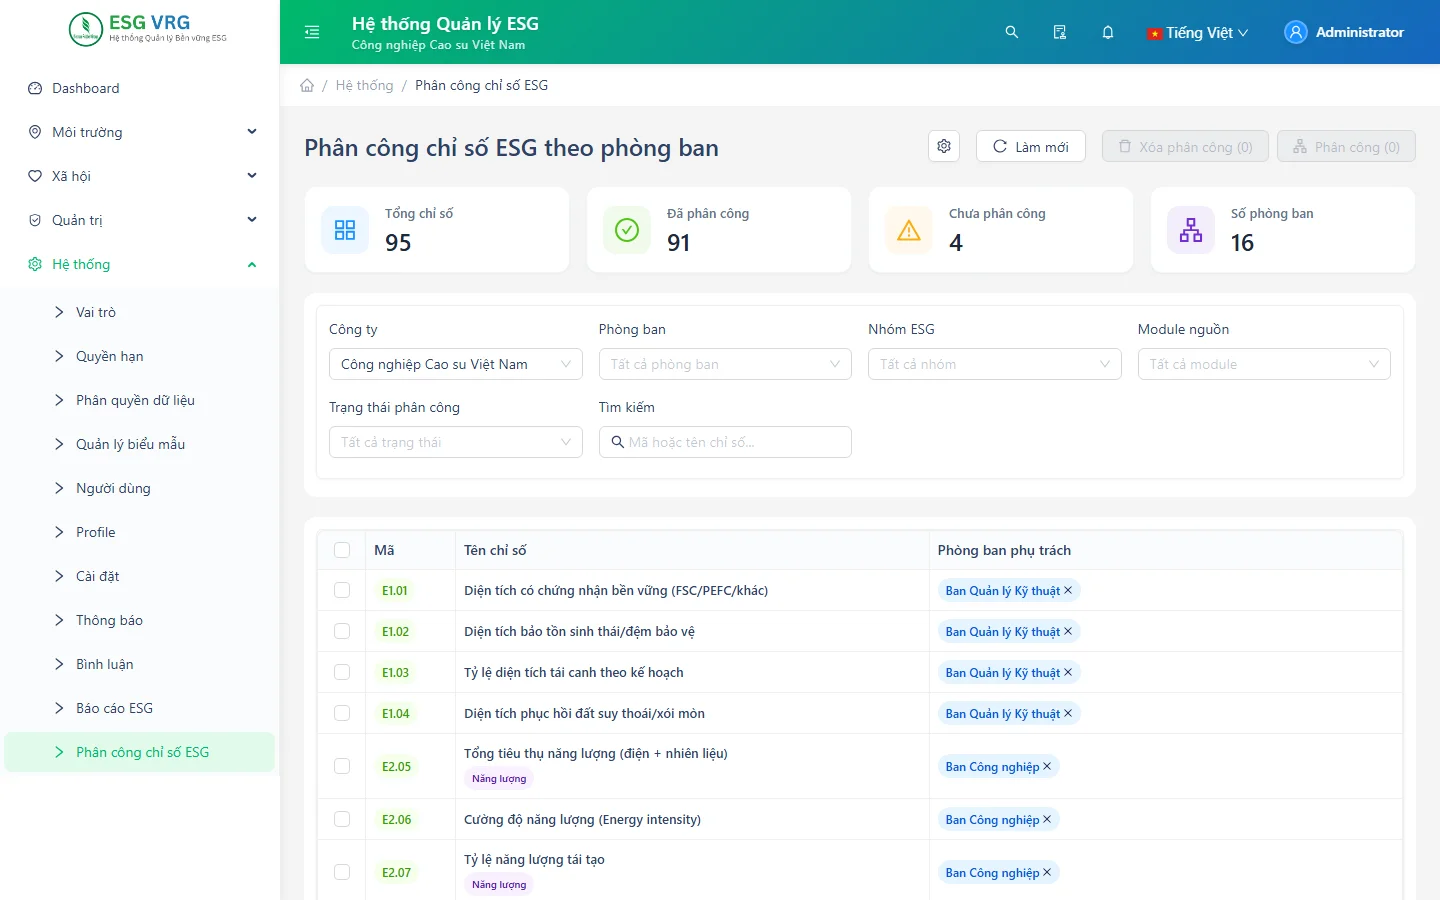The height and width of the screenshot is (900, 1440).
Task: Collapse the sidebar with the menu toggle icon
Action: click(x=312, y=32)
